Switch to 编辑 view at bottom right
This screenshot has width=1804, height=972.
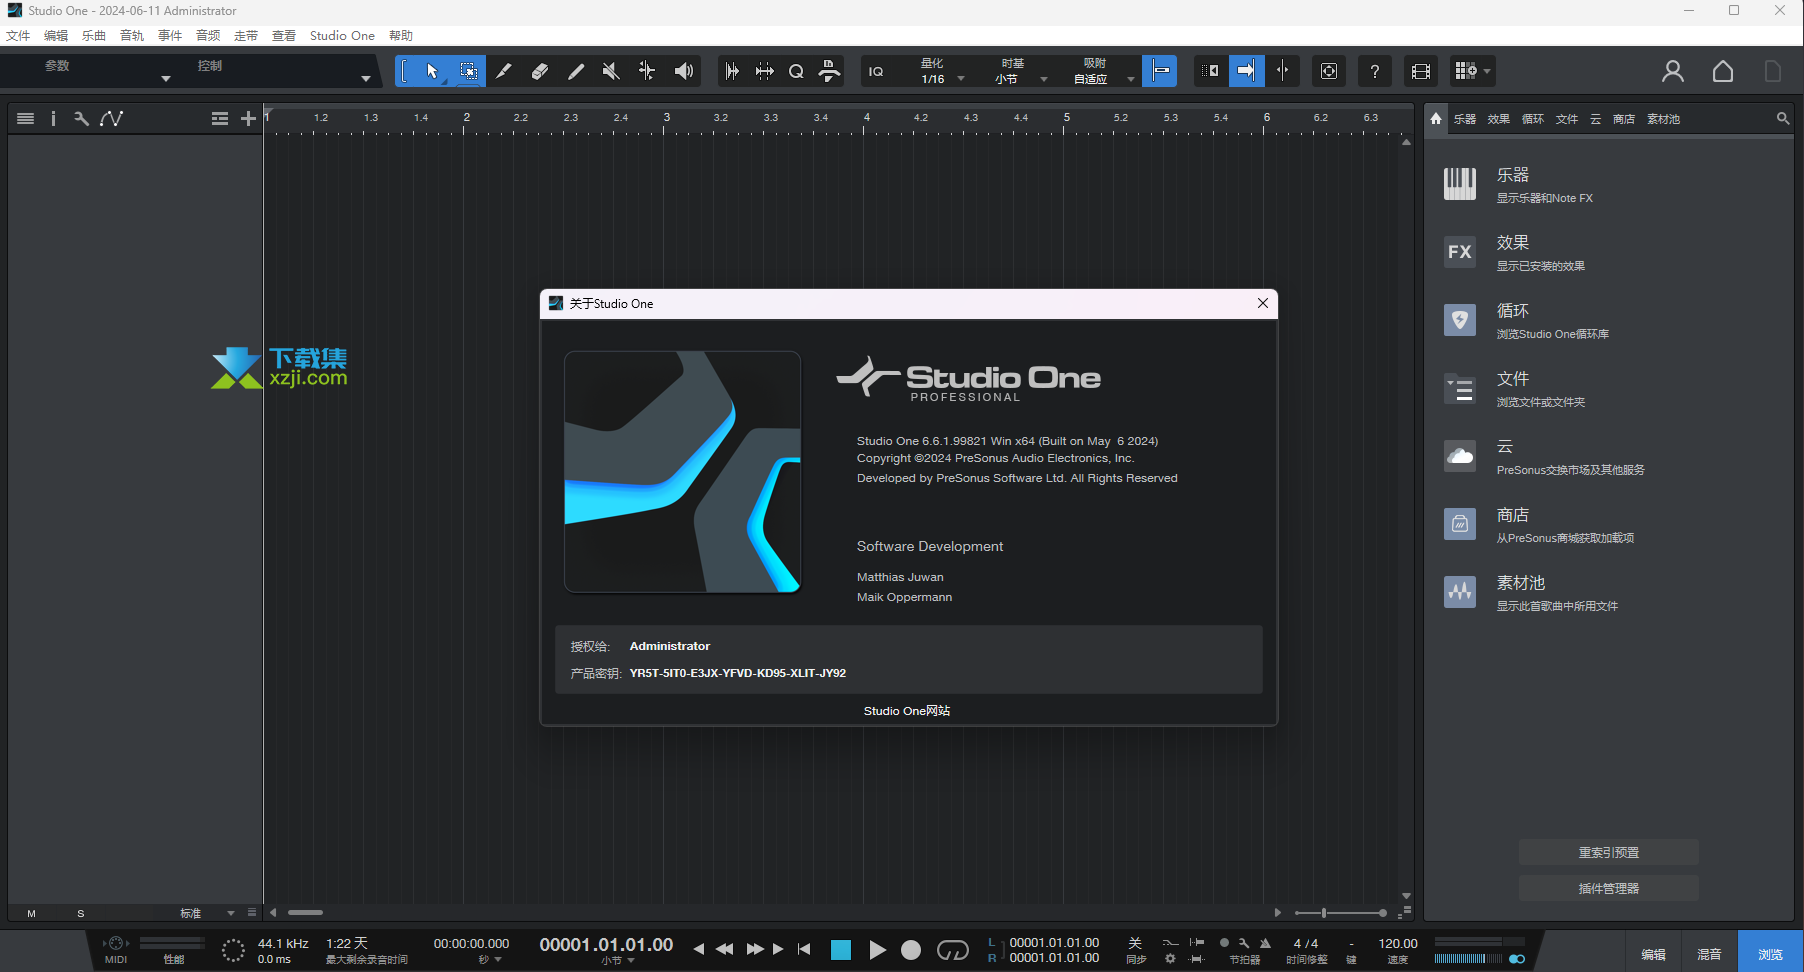coord(1653,954)
